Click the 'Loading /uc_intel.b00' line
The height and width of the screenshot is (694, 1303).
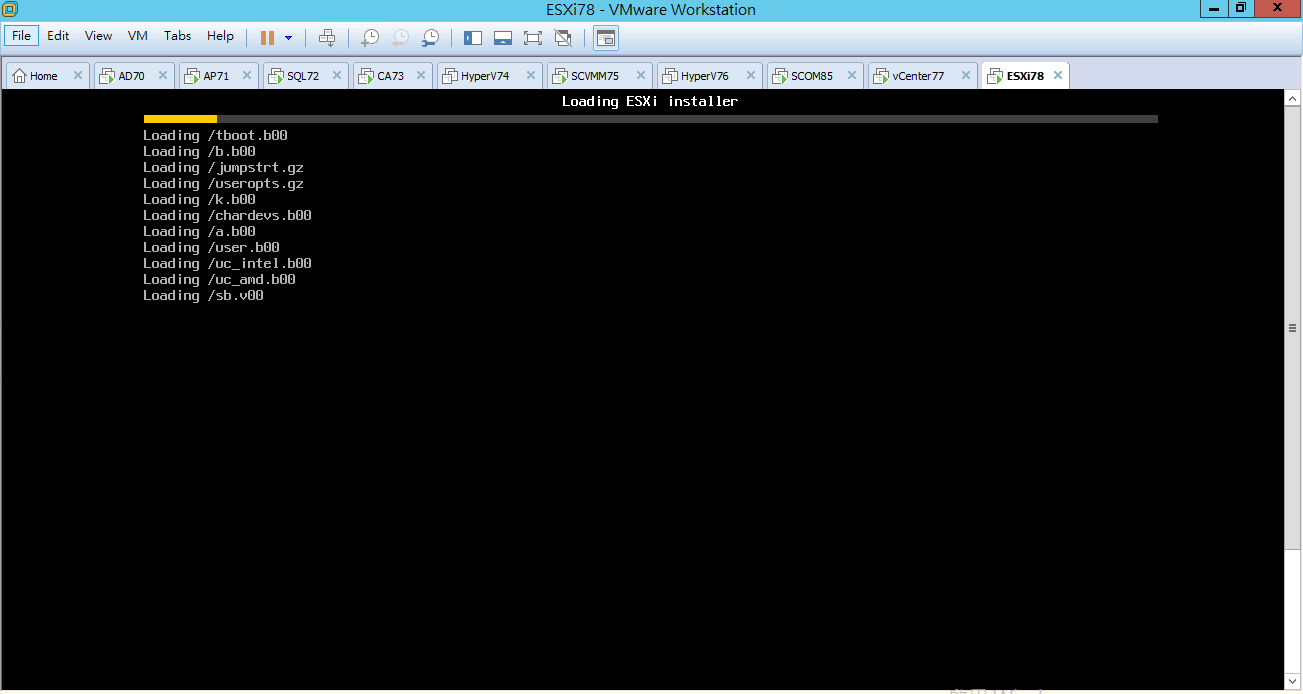[x=227, y=263]
